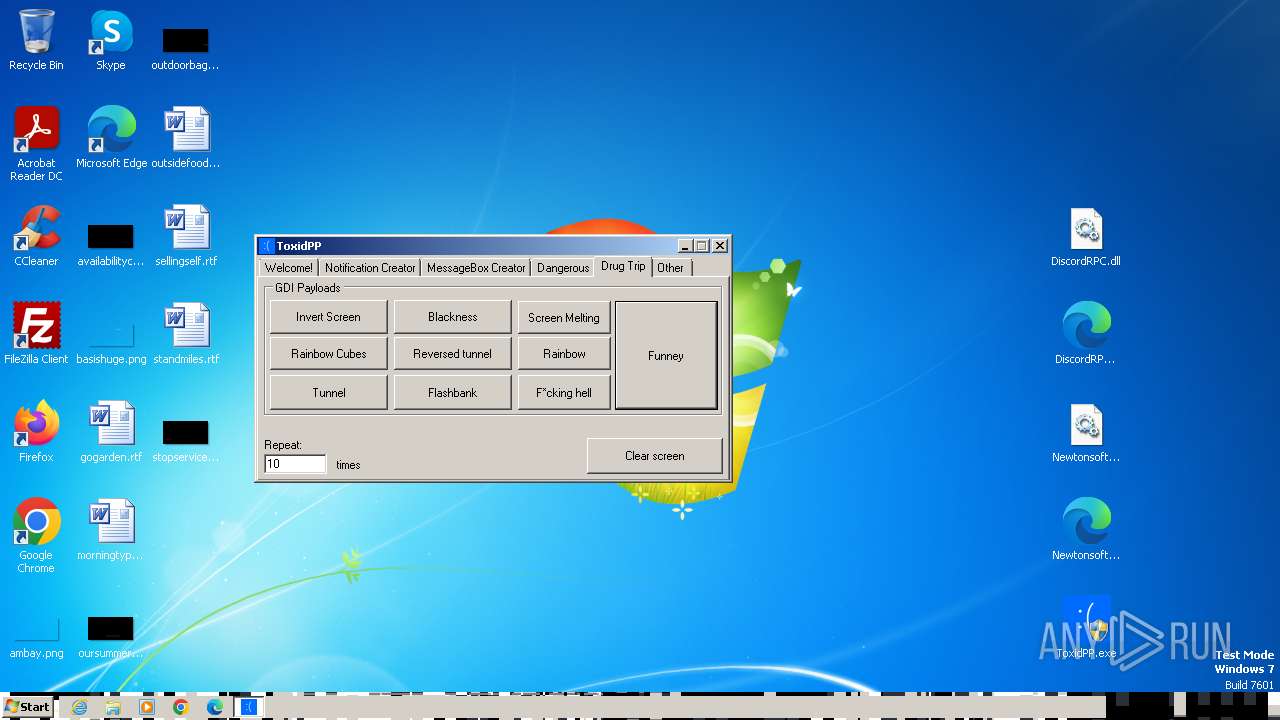
Task: Select the availabilityc desktop file
Action: 111,245
